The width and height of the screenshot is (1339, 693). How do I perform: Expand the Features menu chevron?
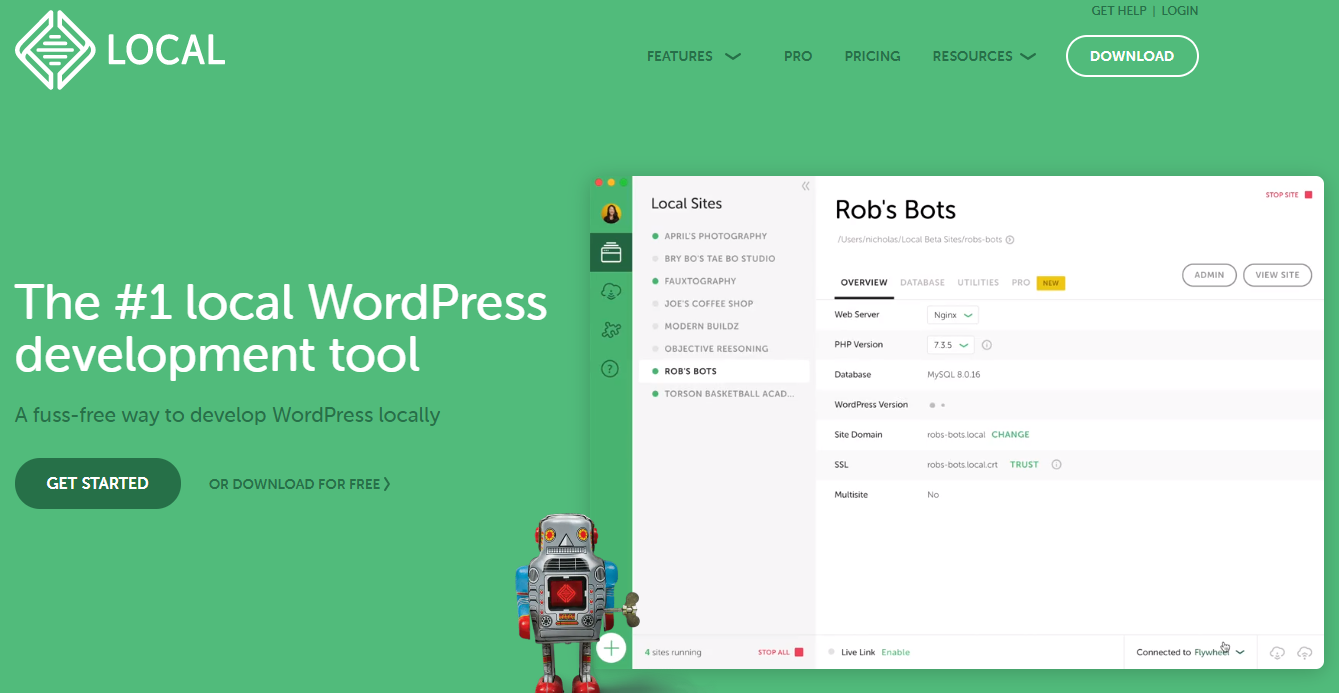tap(733, 56)
